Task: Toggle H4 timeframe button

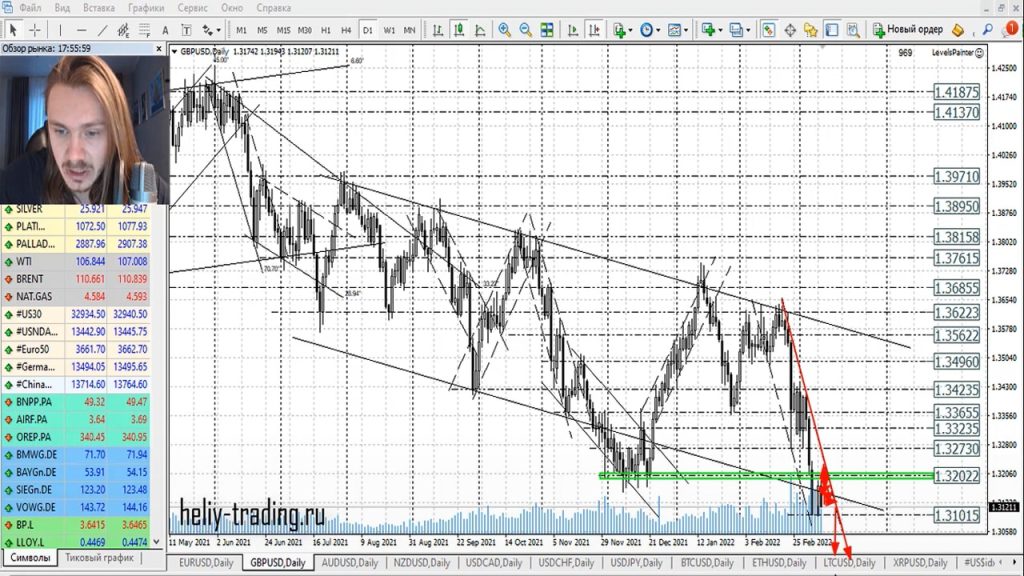Action: (346, 30)
